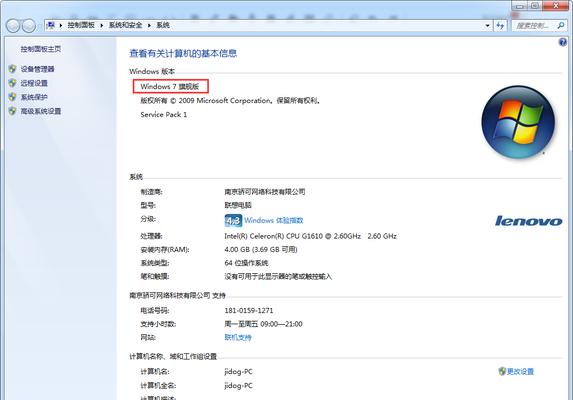The height and width of the screenshot is (400, 573).
Task: Open 控制面板主页 link in sidebar
Action: point(41,49)
